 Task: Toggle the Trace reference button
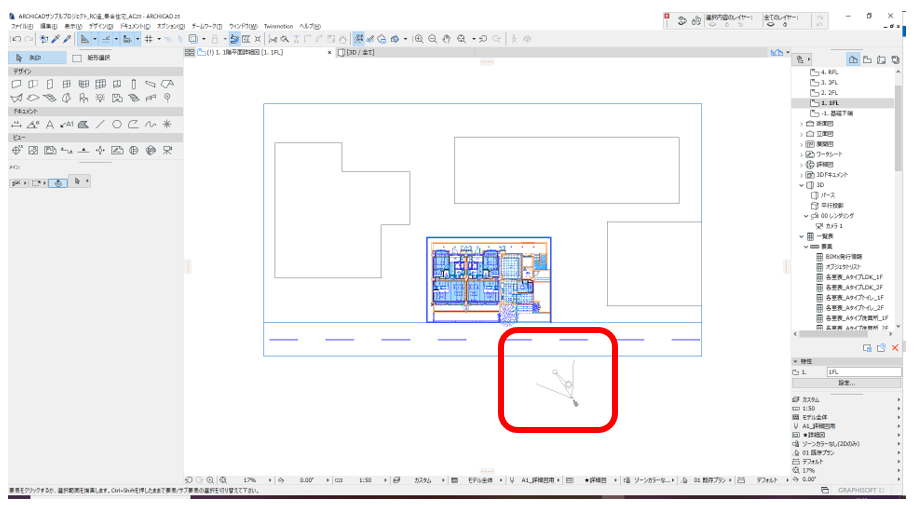pyautogui.click(x=193, y=39)
